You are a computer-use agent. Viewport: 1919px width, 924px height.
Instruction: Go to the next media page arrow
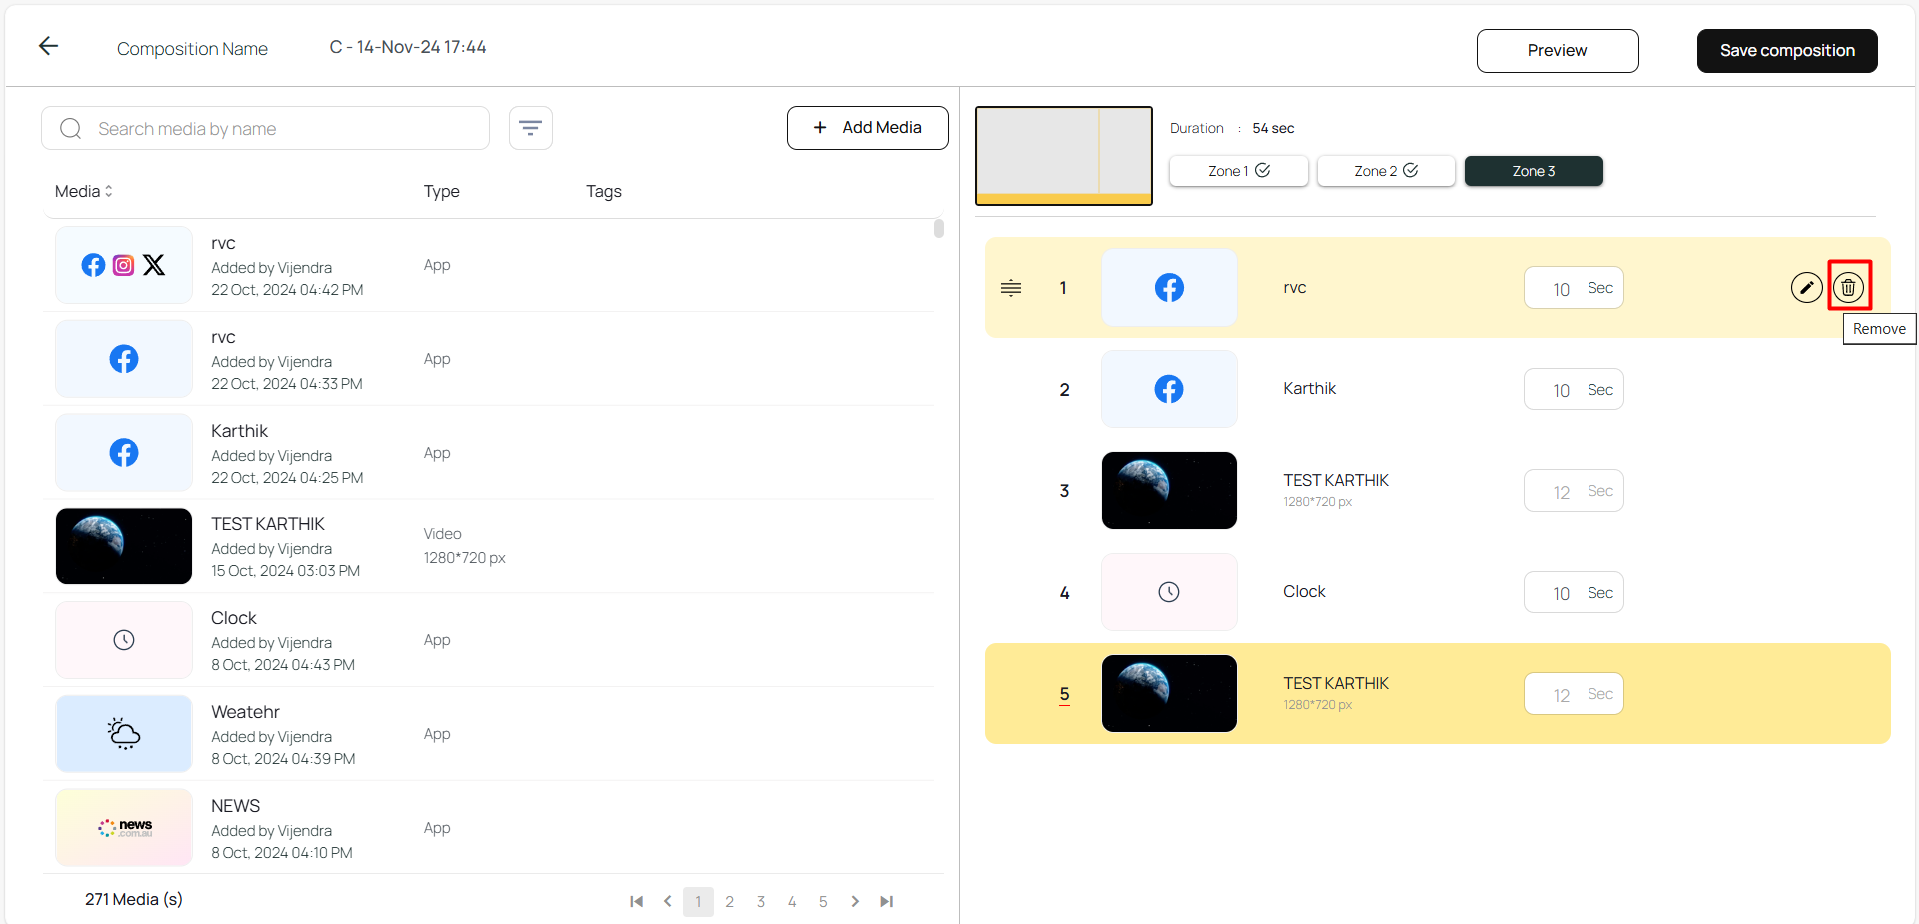pos(855,901)
